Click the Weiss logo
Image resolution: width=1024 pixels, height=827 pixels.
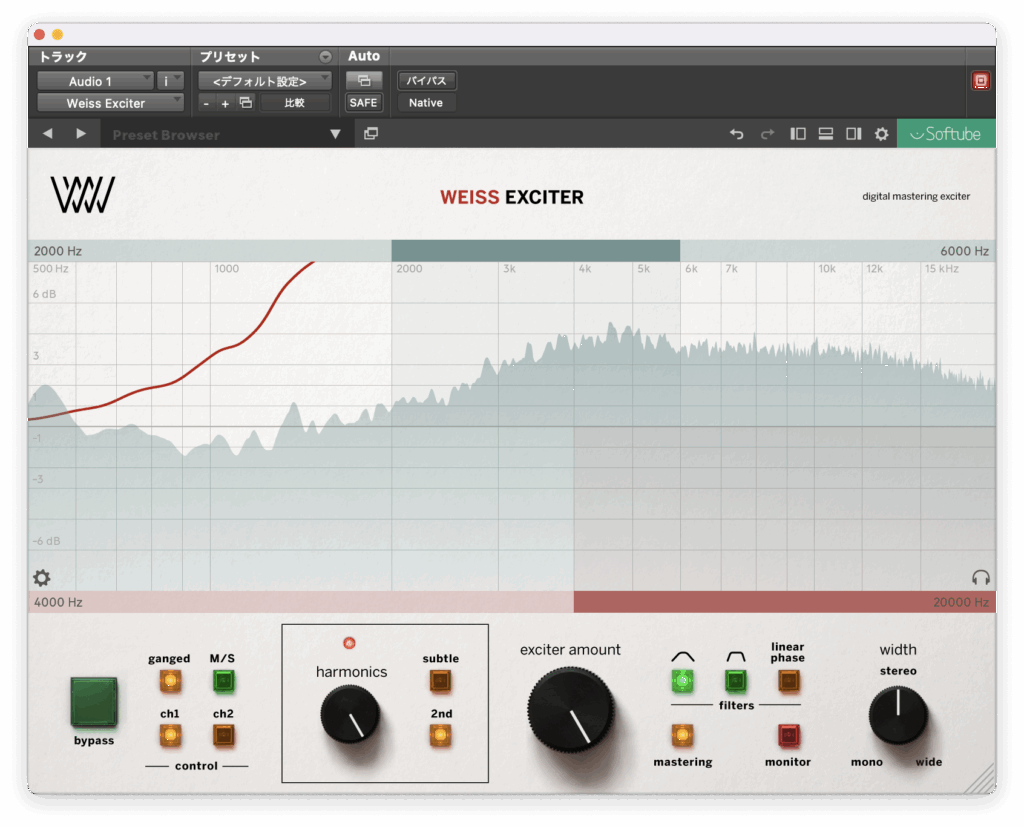83,195
